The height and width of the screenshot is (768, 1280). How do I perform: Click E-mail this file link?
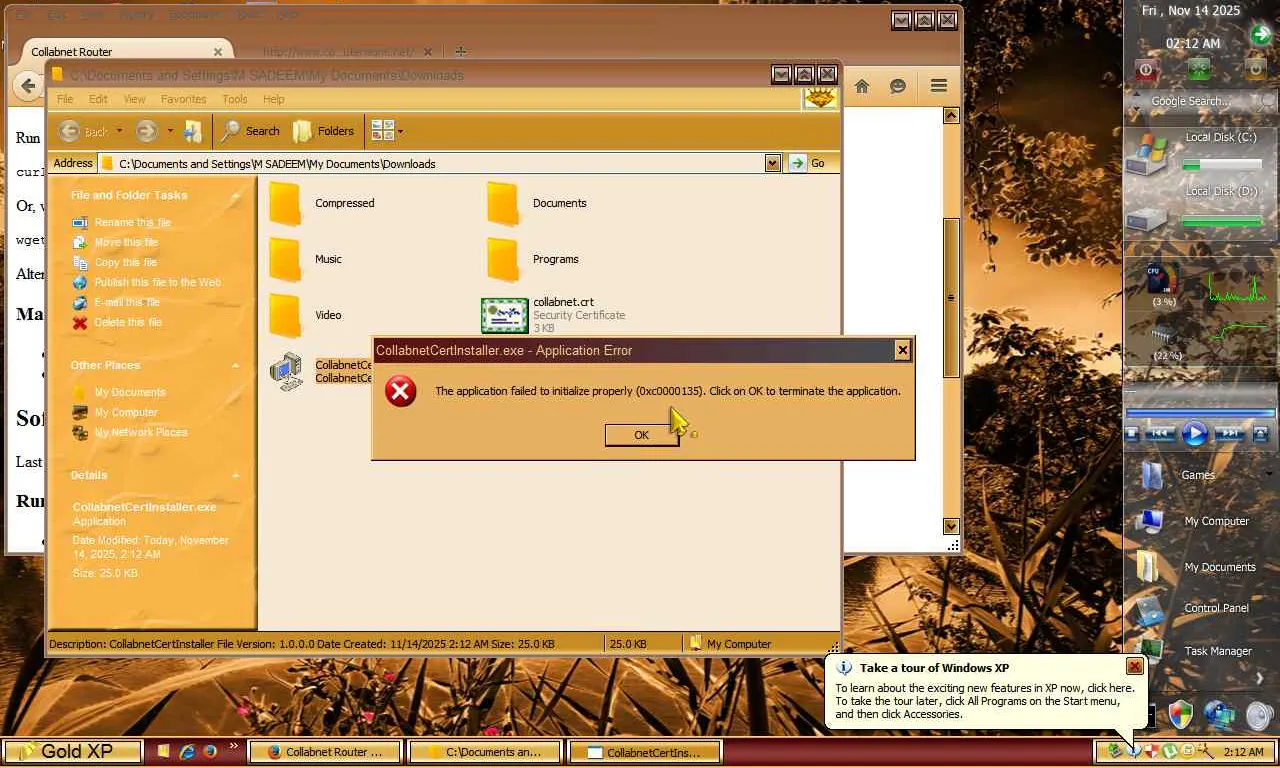127,302
